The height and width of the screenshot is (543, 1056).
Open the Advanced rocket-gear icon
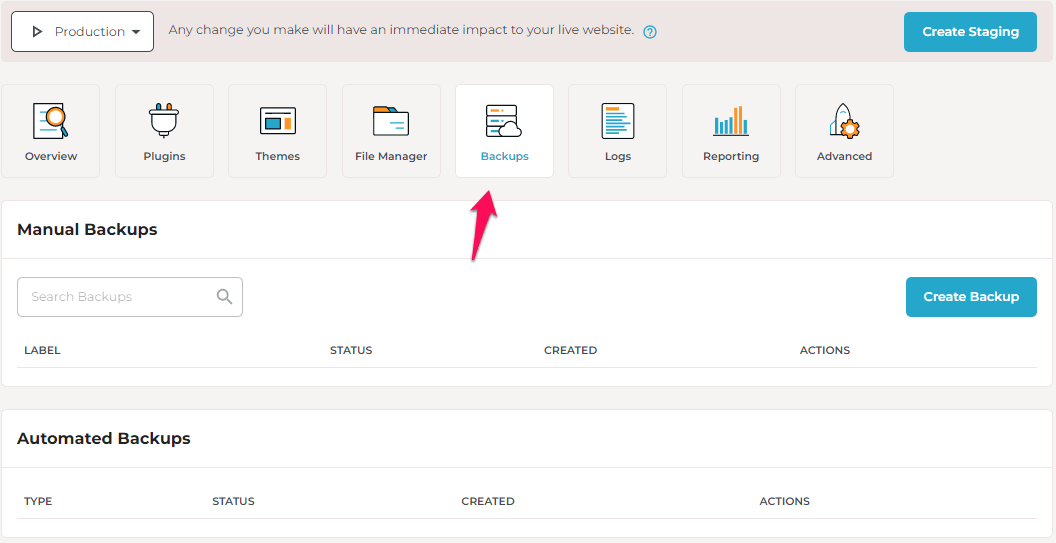(x=845, y=121)
